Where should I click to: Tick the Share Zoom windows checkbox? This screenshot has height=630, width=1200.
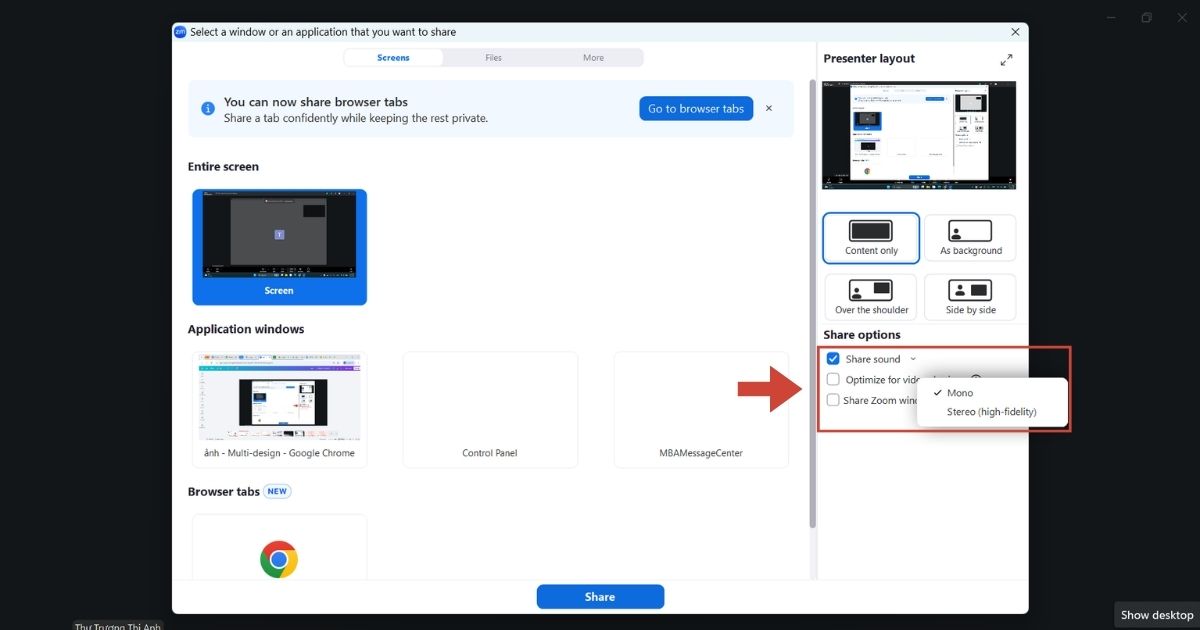coord(833,400)
